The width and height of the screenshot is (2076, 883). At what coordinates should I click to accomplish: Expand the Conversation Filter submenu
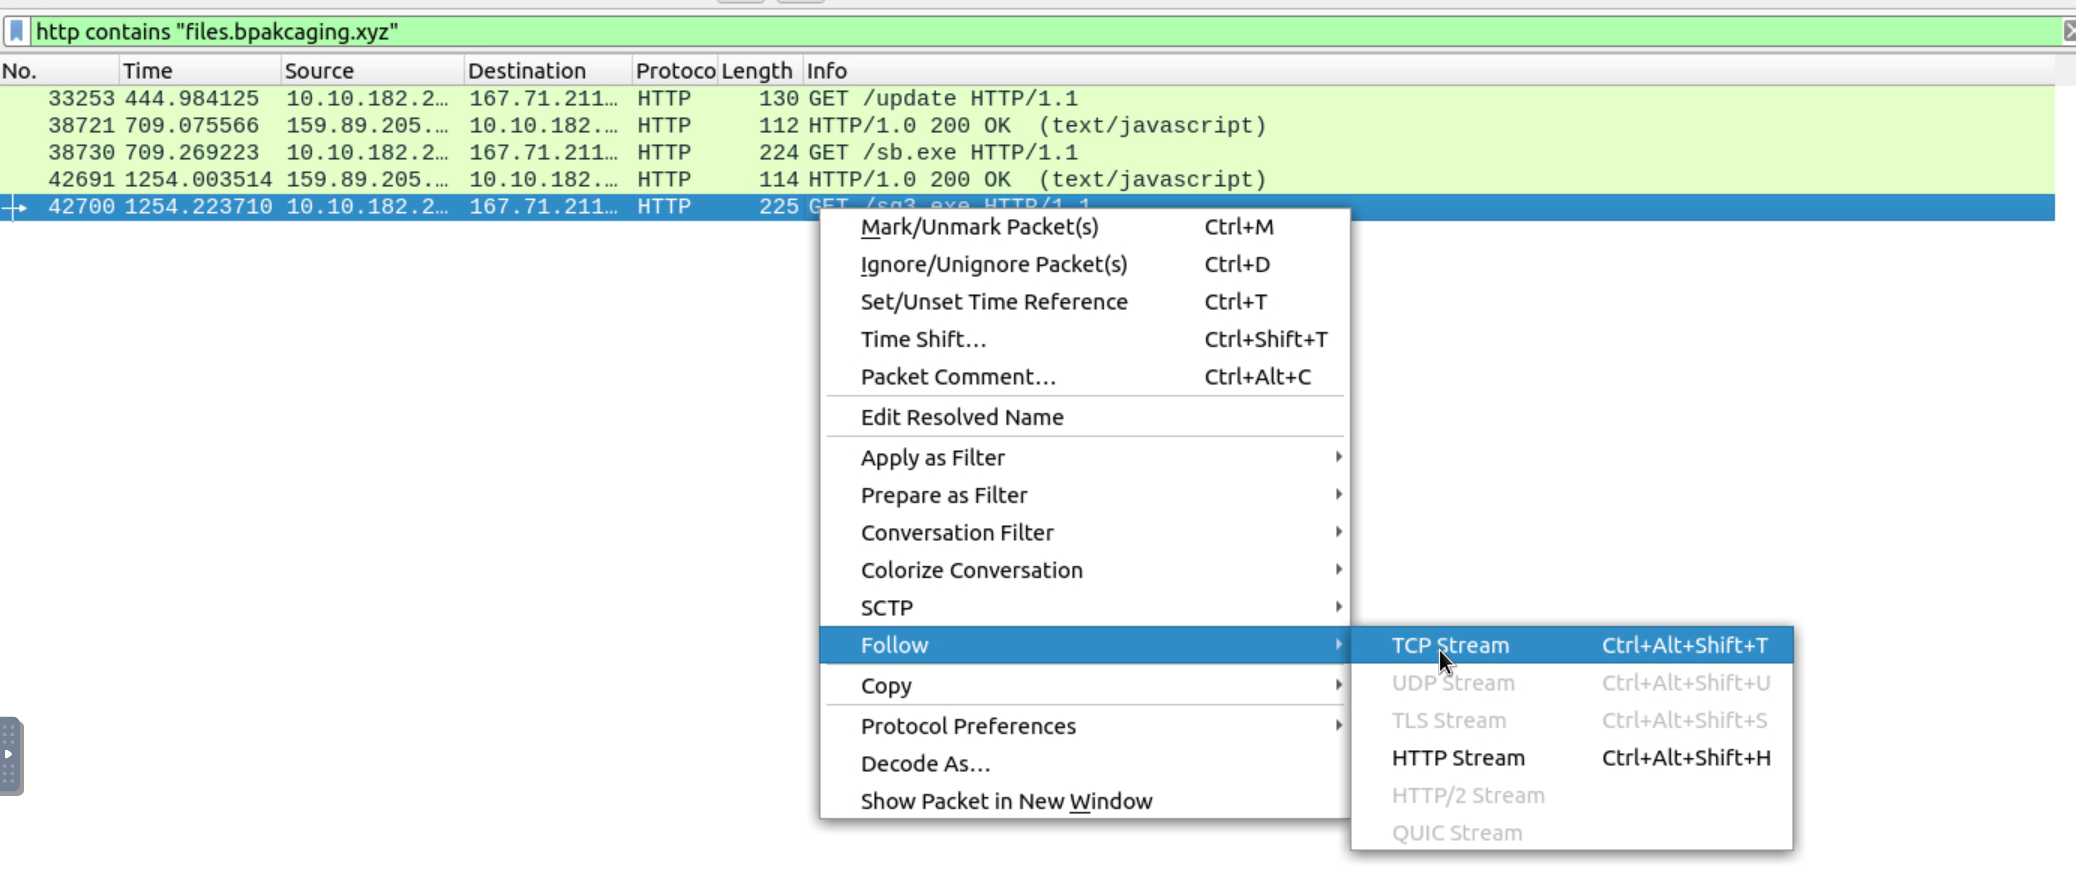click(x=1085, y=532)
